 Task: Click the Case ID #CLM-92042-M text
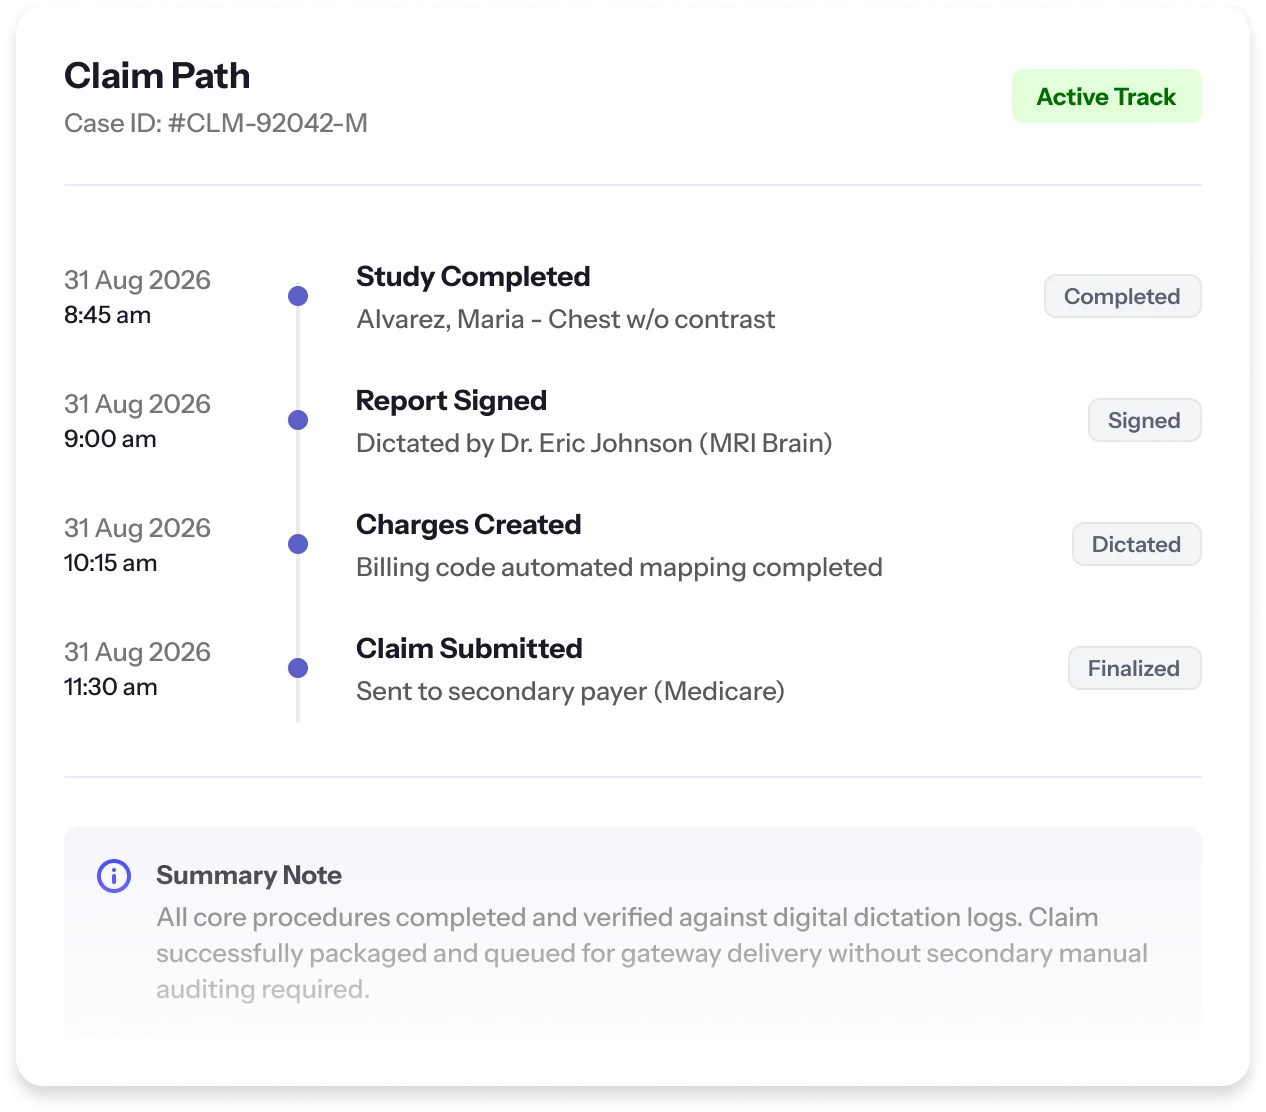coord(216,123)
